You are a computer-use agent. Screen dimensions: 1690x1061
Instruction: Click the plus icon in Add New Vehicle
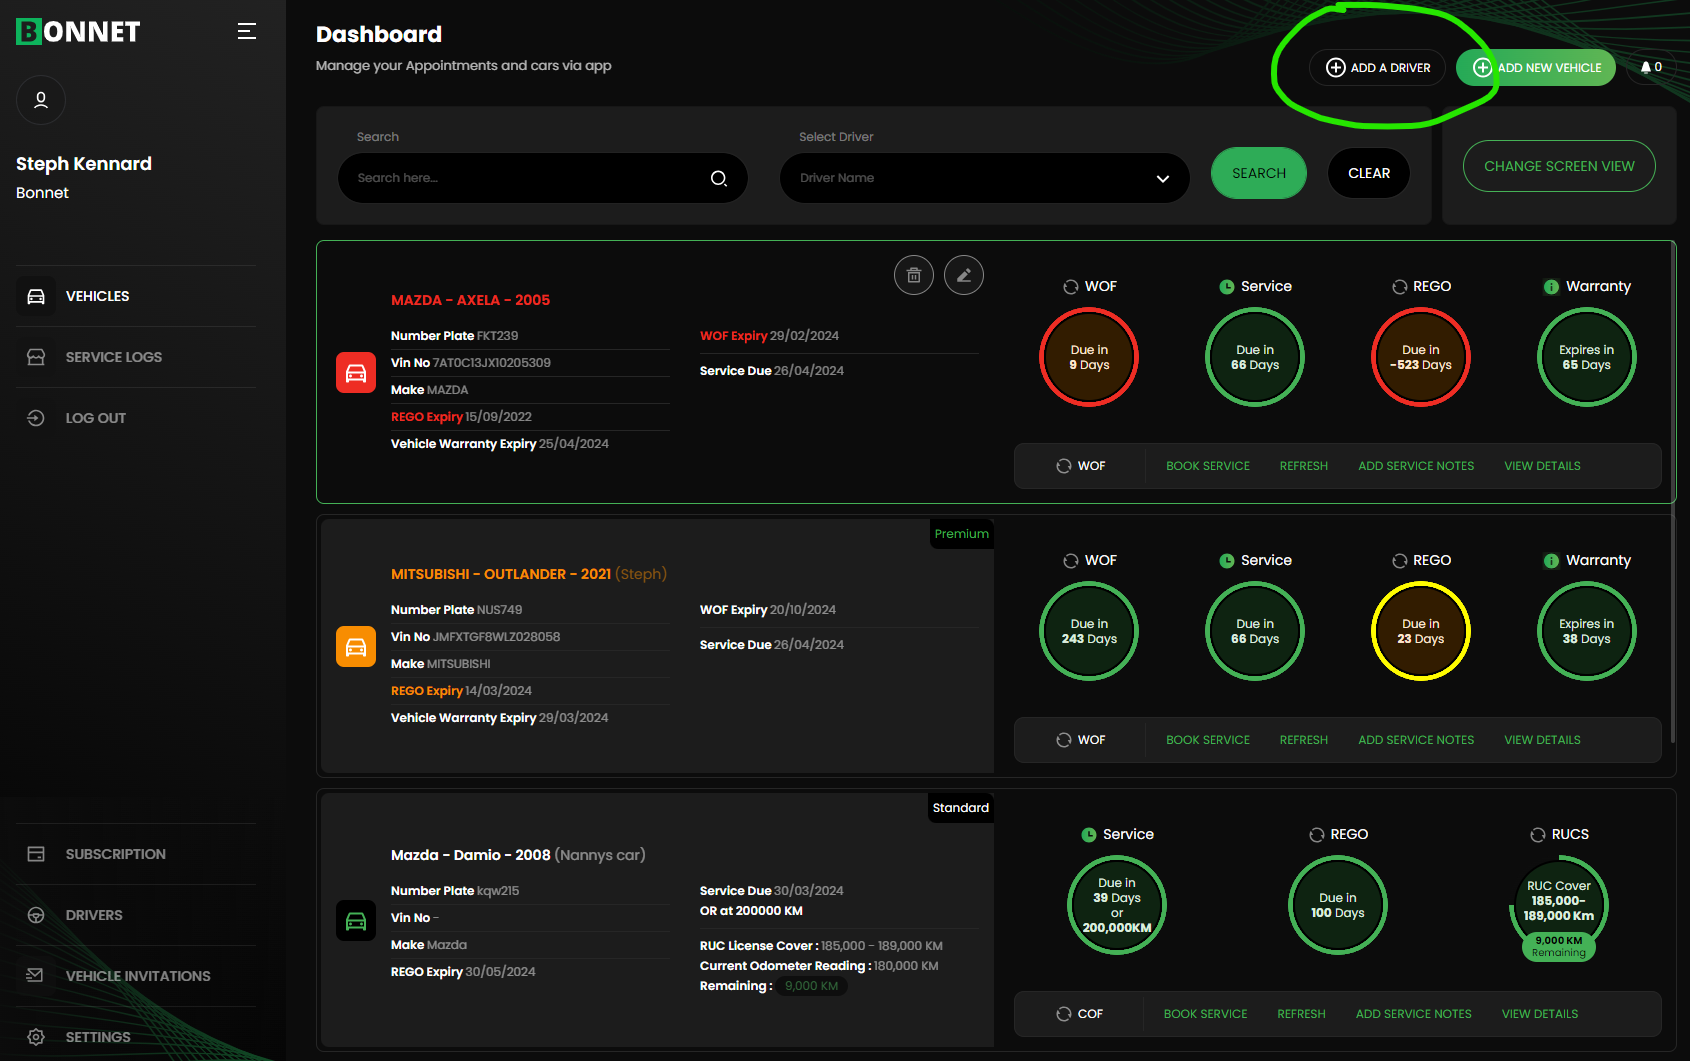pyautogui.click(x=1482, y=67)
